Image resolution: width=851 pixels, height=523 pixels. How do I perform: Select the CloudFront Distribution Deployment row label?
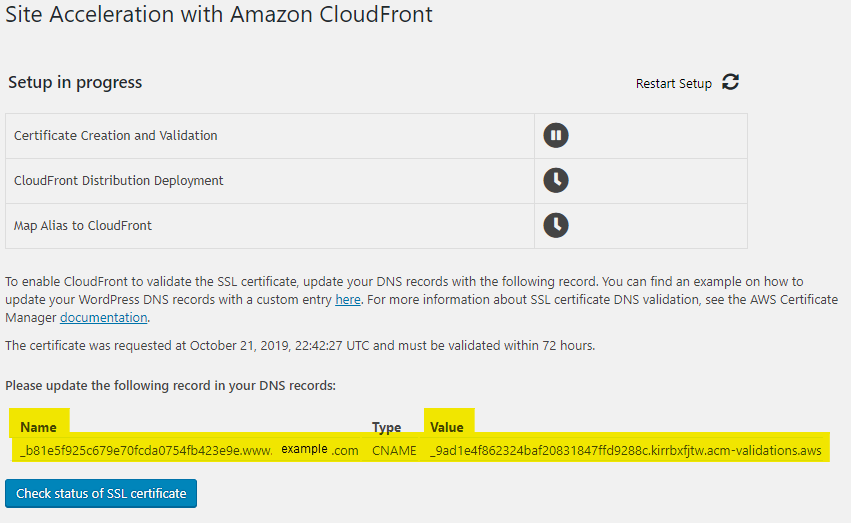[x=118, y=180]
